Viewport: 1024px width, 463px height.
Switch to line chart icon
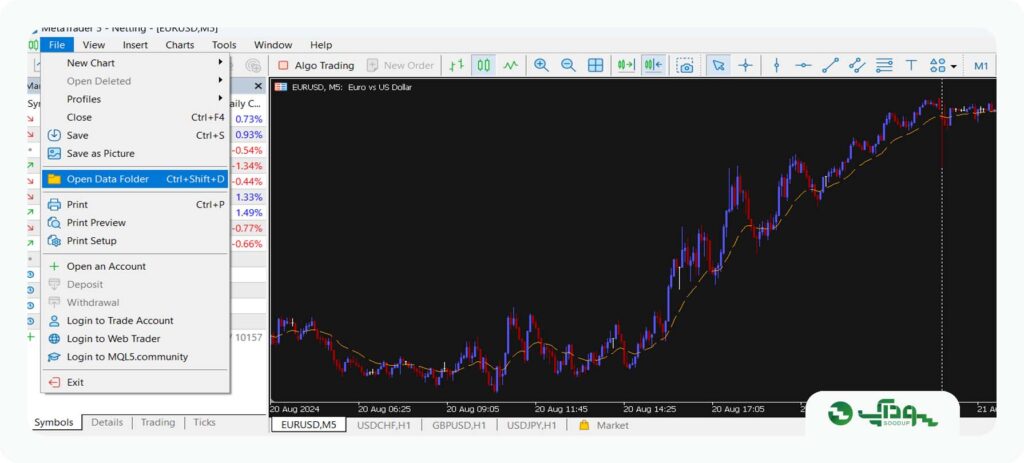click(510, 65)
